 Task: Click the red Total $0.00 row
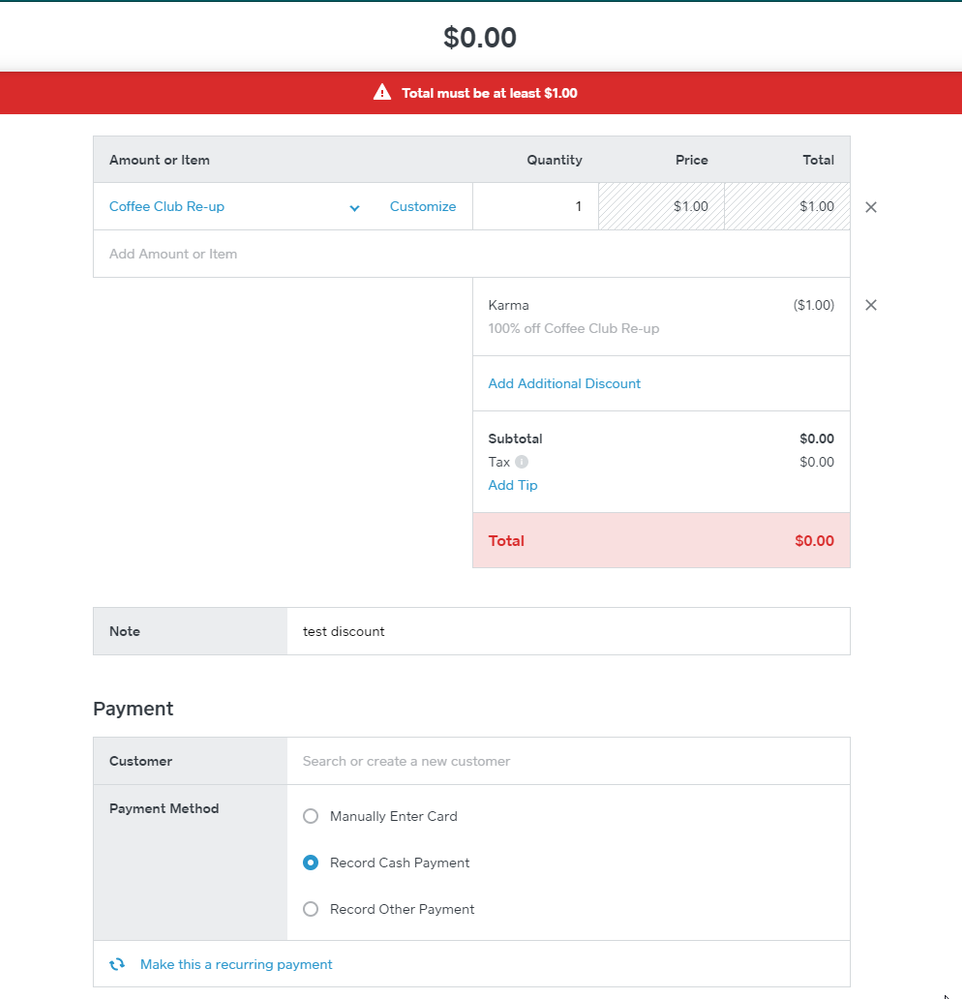click(661, 541)
